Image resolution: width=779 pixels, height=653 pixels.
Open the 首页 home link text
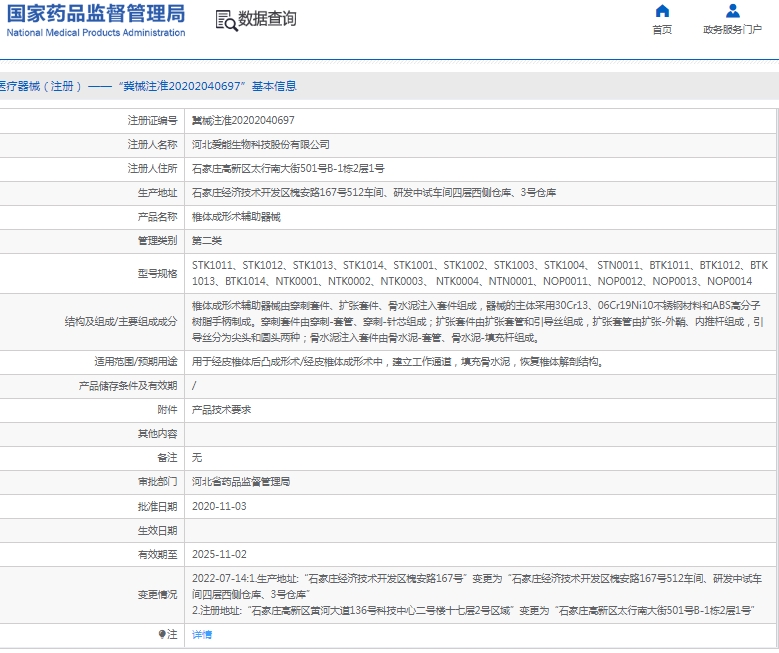[x=662, y=30]
